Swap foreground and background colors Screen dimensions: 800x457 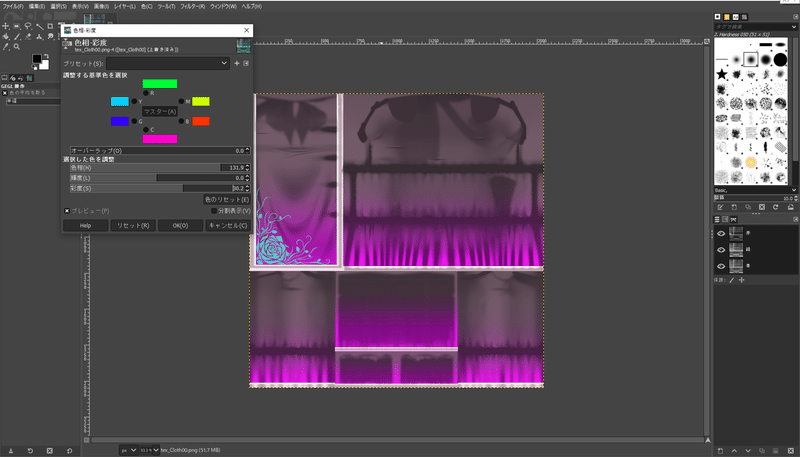pos(46,56)
